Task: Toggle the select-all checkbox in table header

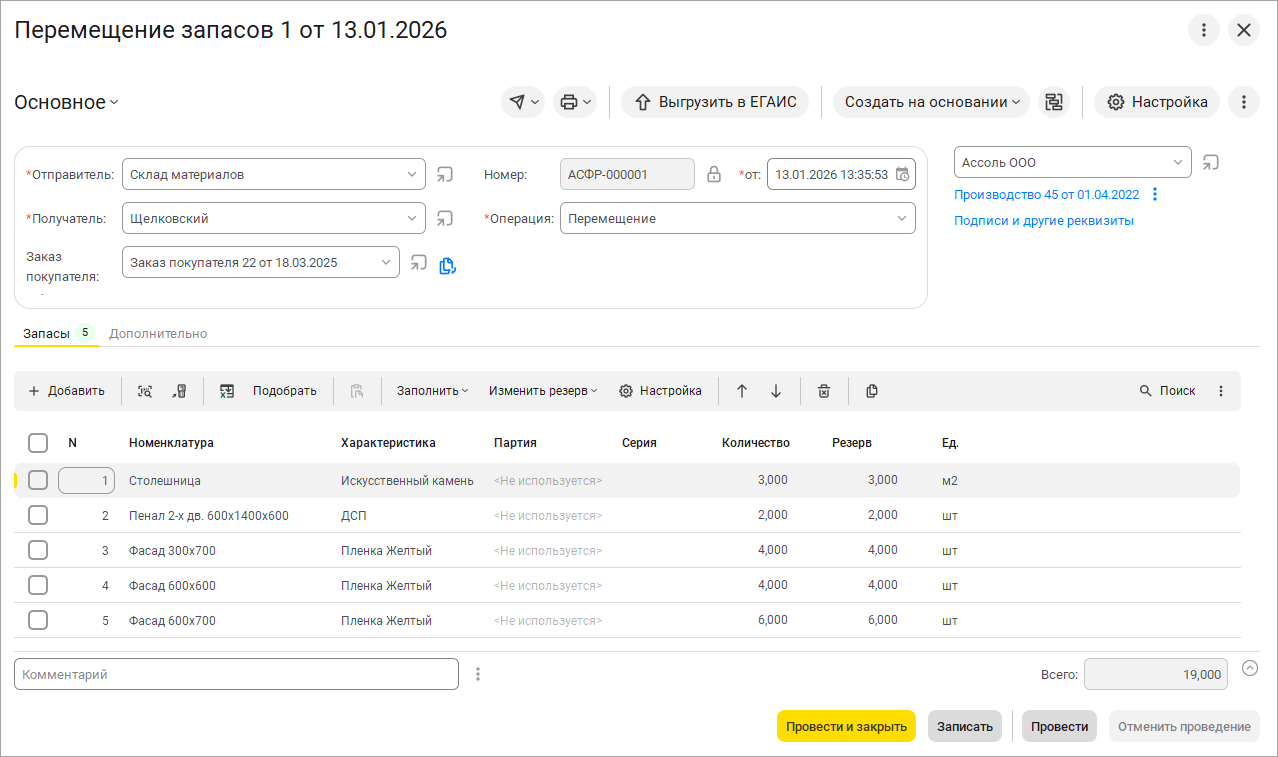Action: click(x=38, y=443)
